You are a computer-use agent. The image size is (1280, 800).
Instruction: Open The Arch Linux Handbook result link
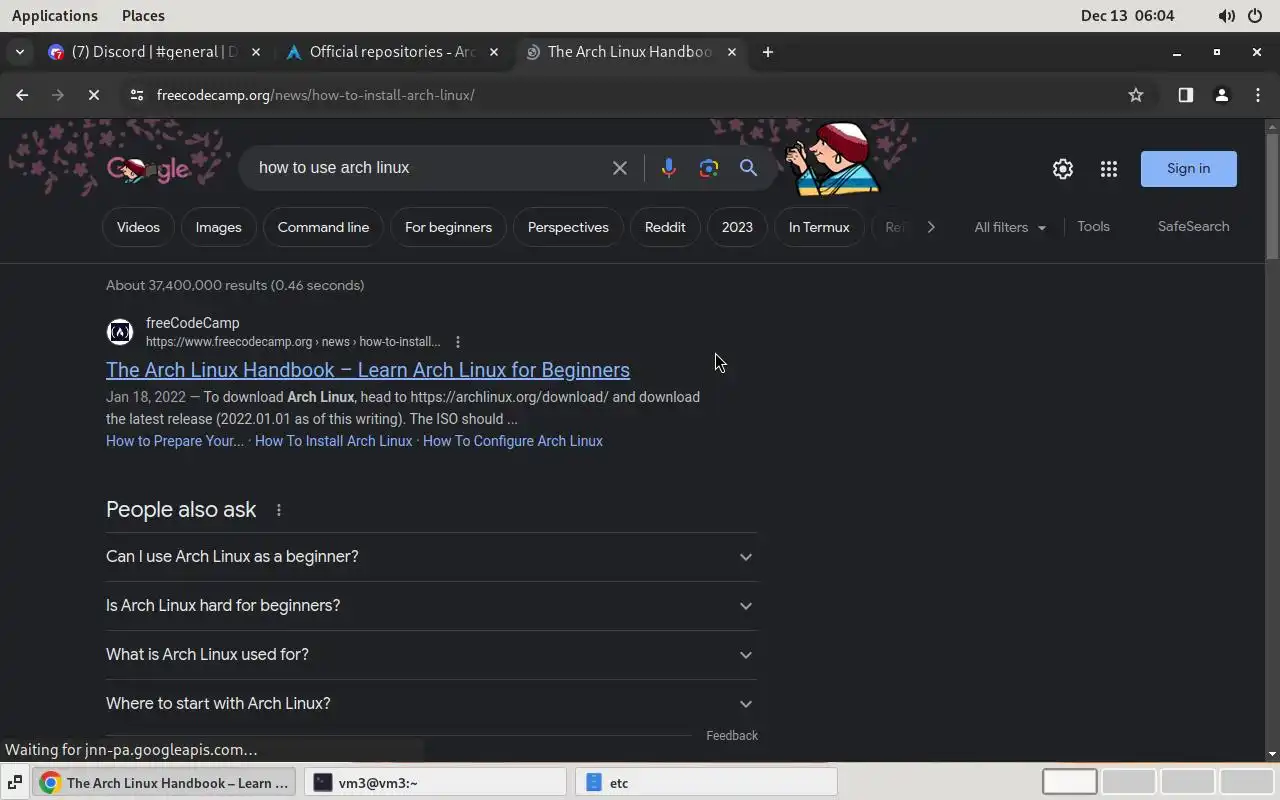(368, 370)
